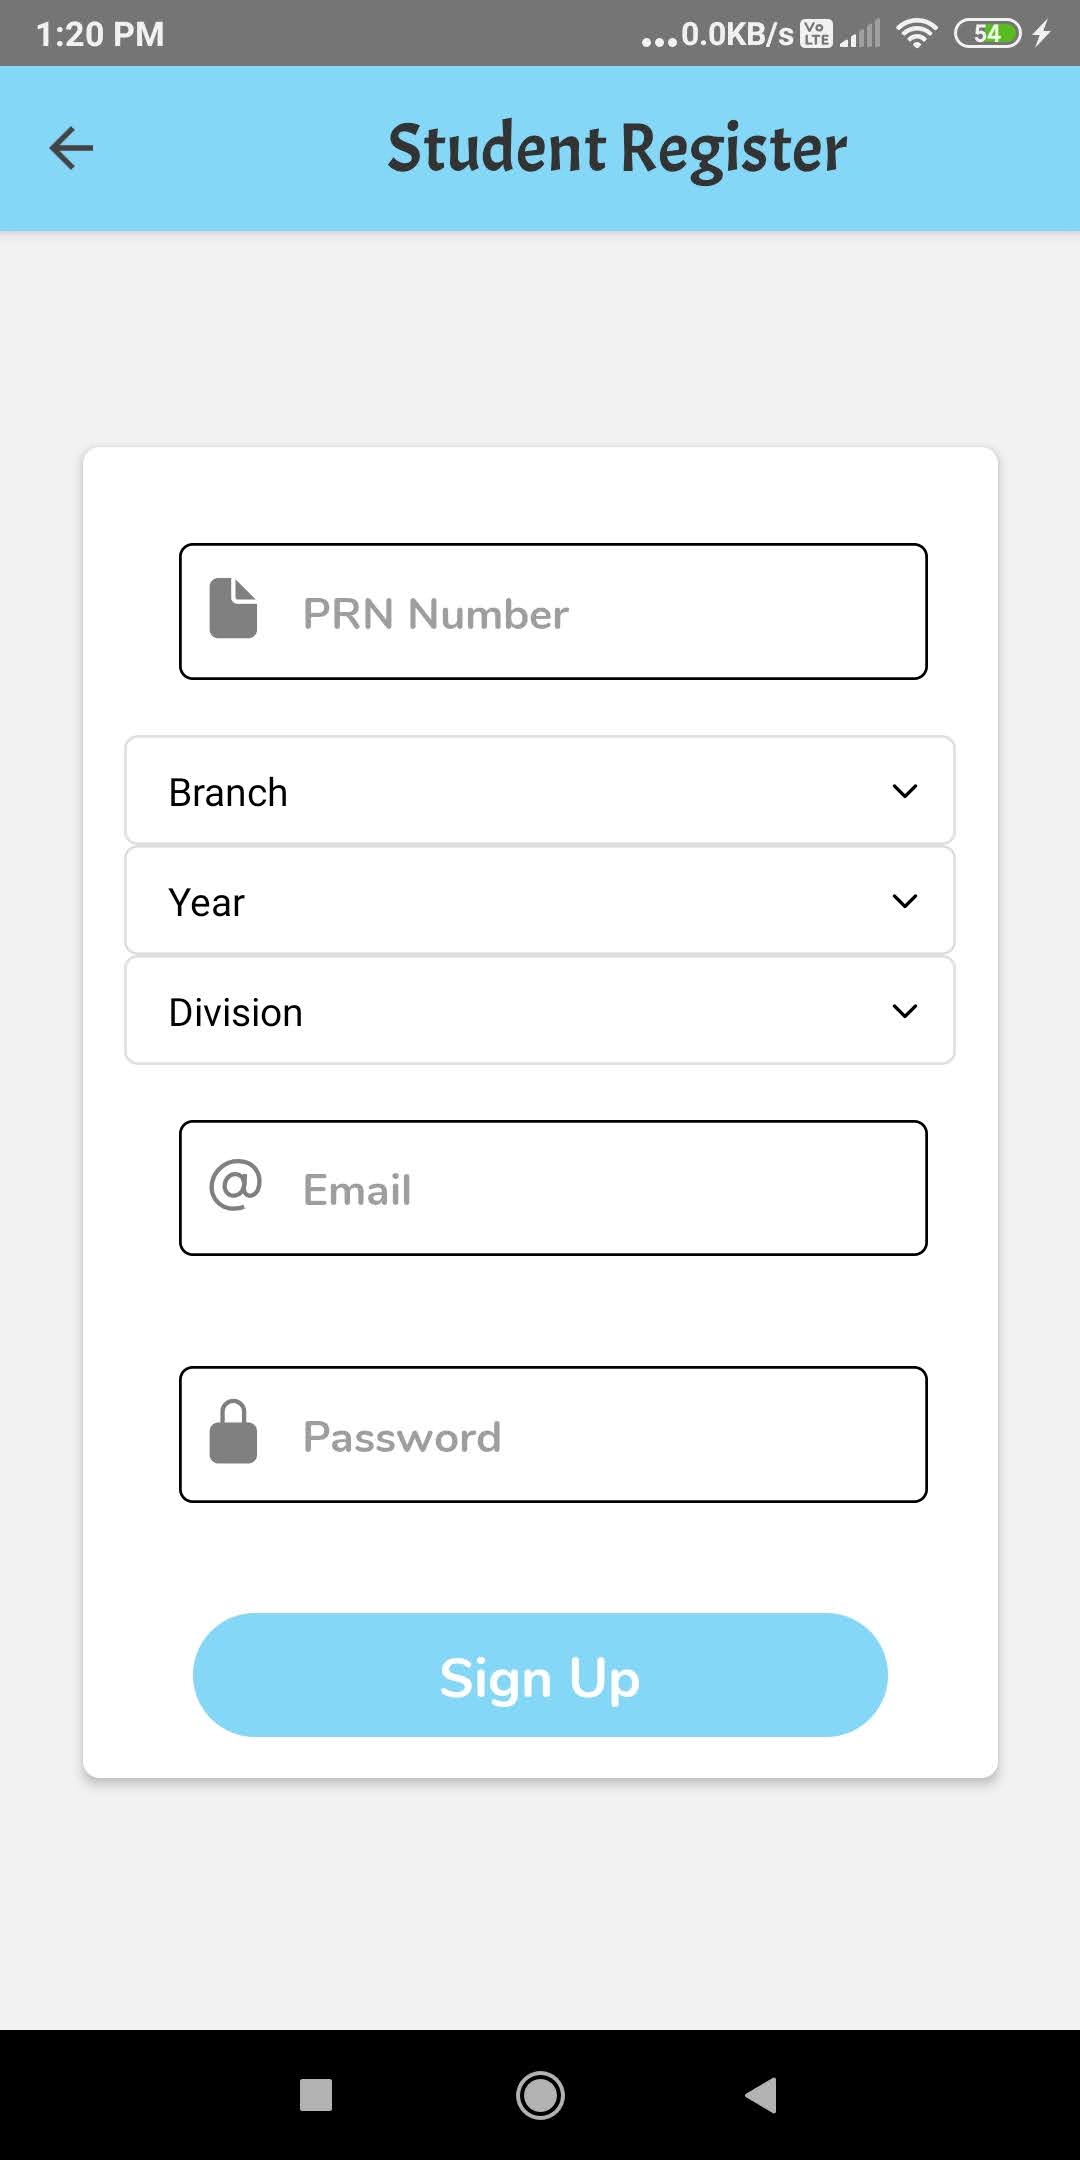The height and width of the screenshot is (2160, 1080).
Task: Tap the Wi-Fi icon in status bar
Action: [918, 32]
